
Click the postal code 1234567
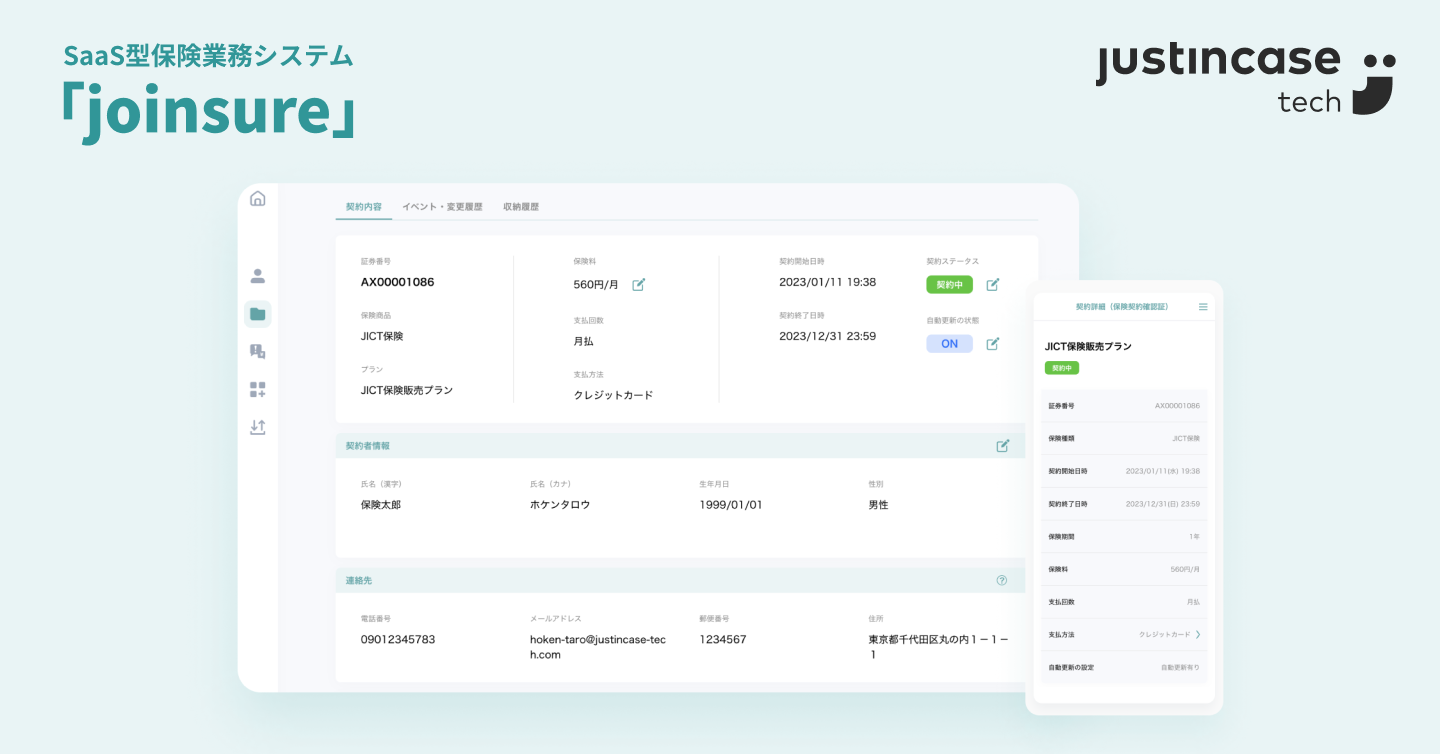(723, 639)
